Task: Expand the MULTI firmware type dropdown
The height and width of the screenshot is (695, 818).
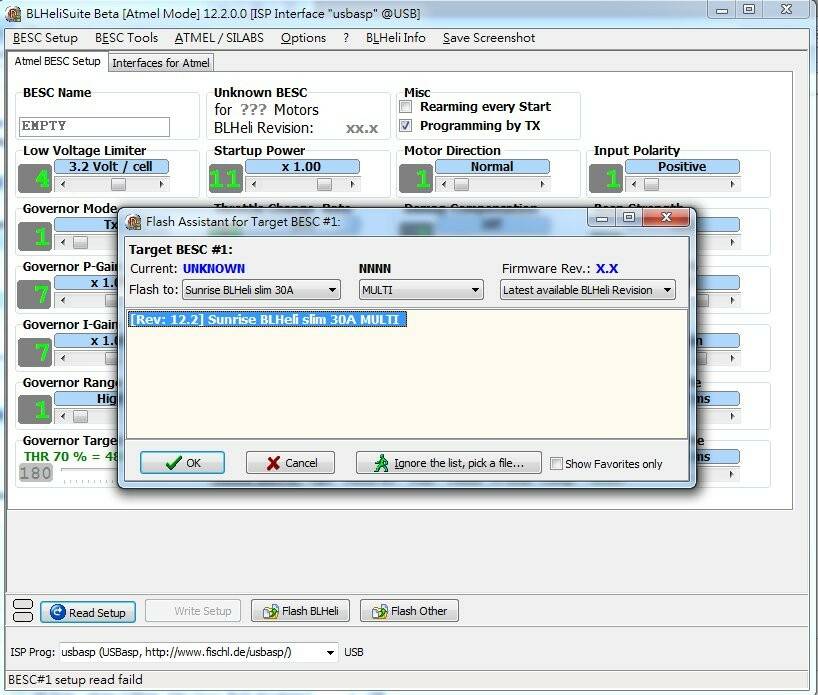Action: click(421, 290)
